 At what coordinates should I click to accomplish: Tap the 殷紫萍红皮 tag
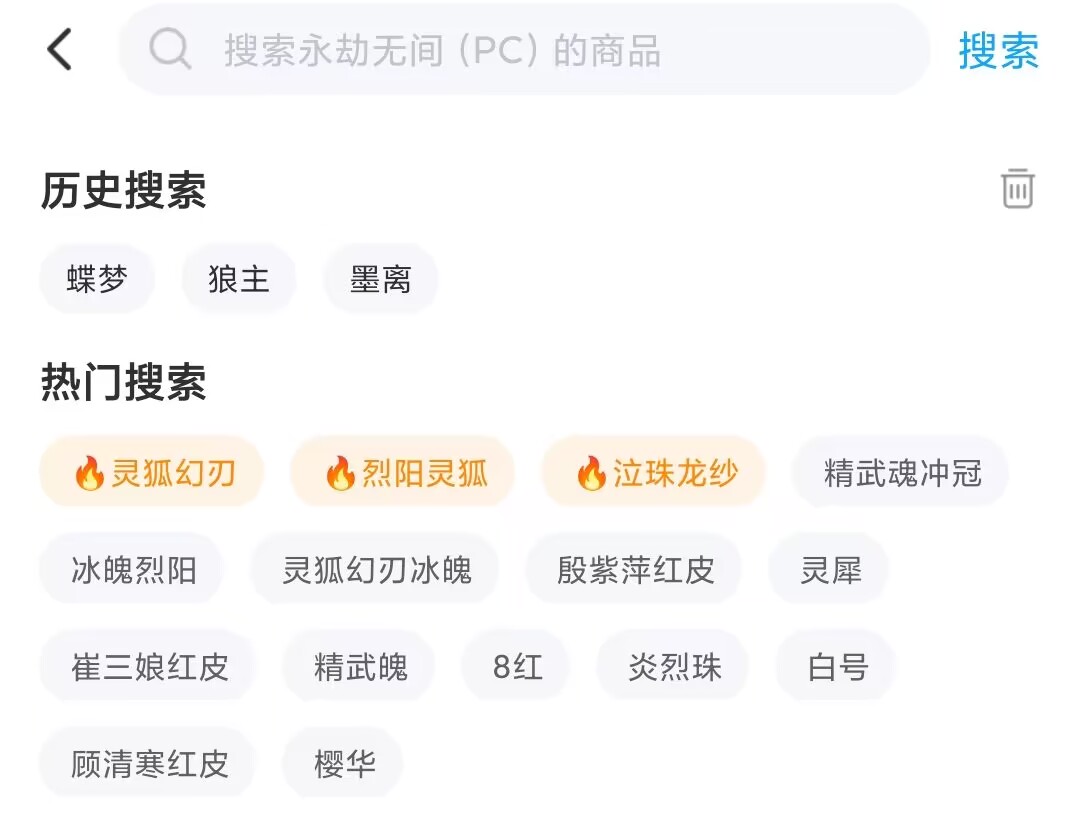click(x=635, y=570)
